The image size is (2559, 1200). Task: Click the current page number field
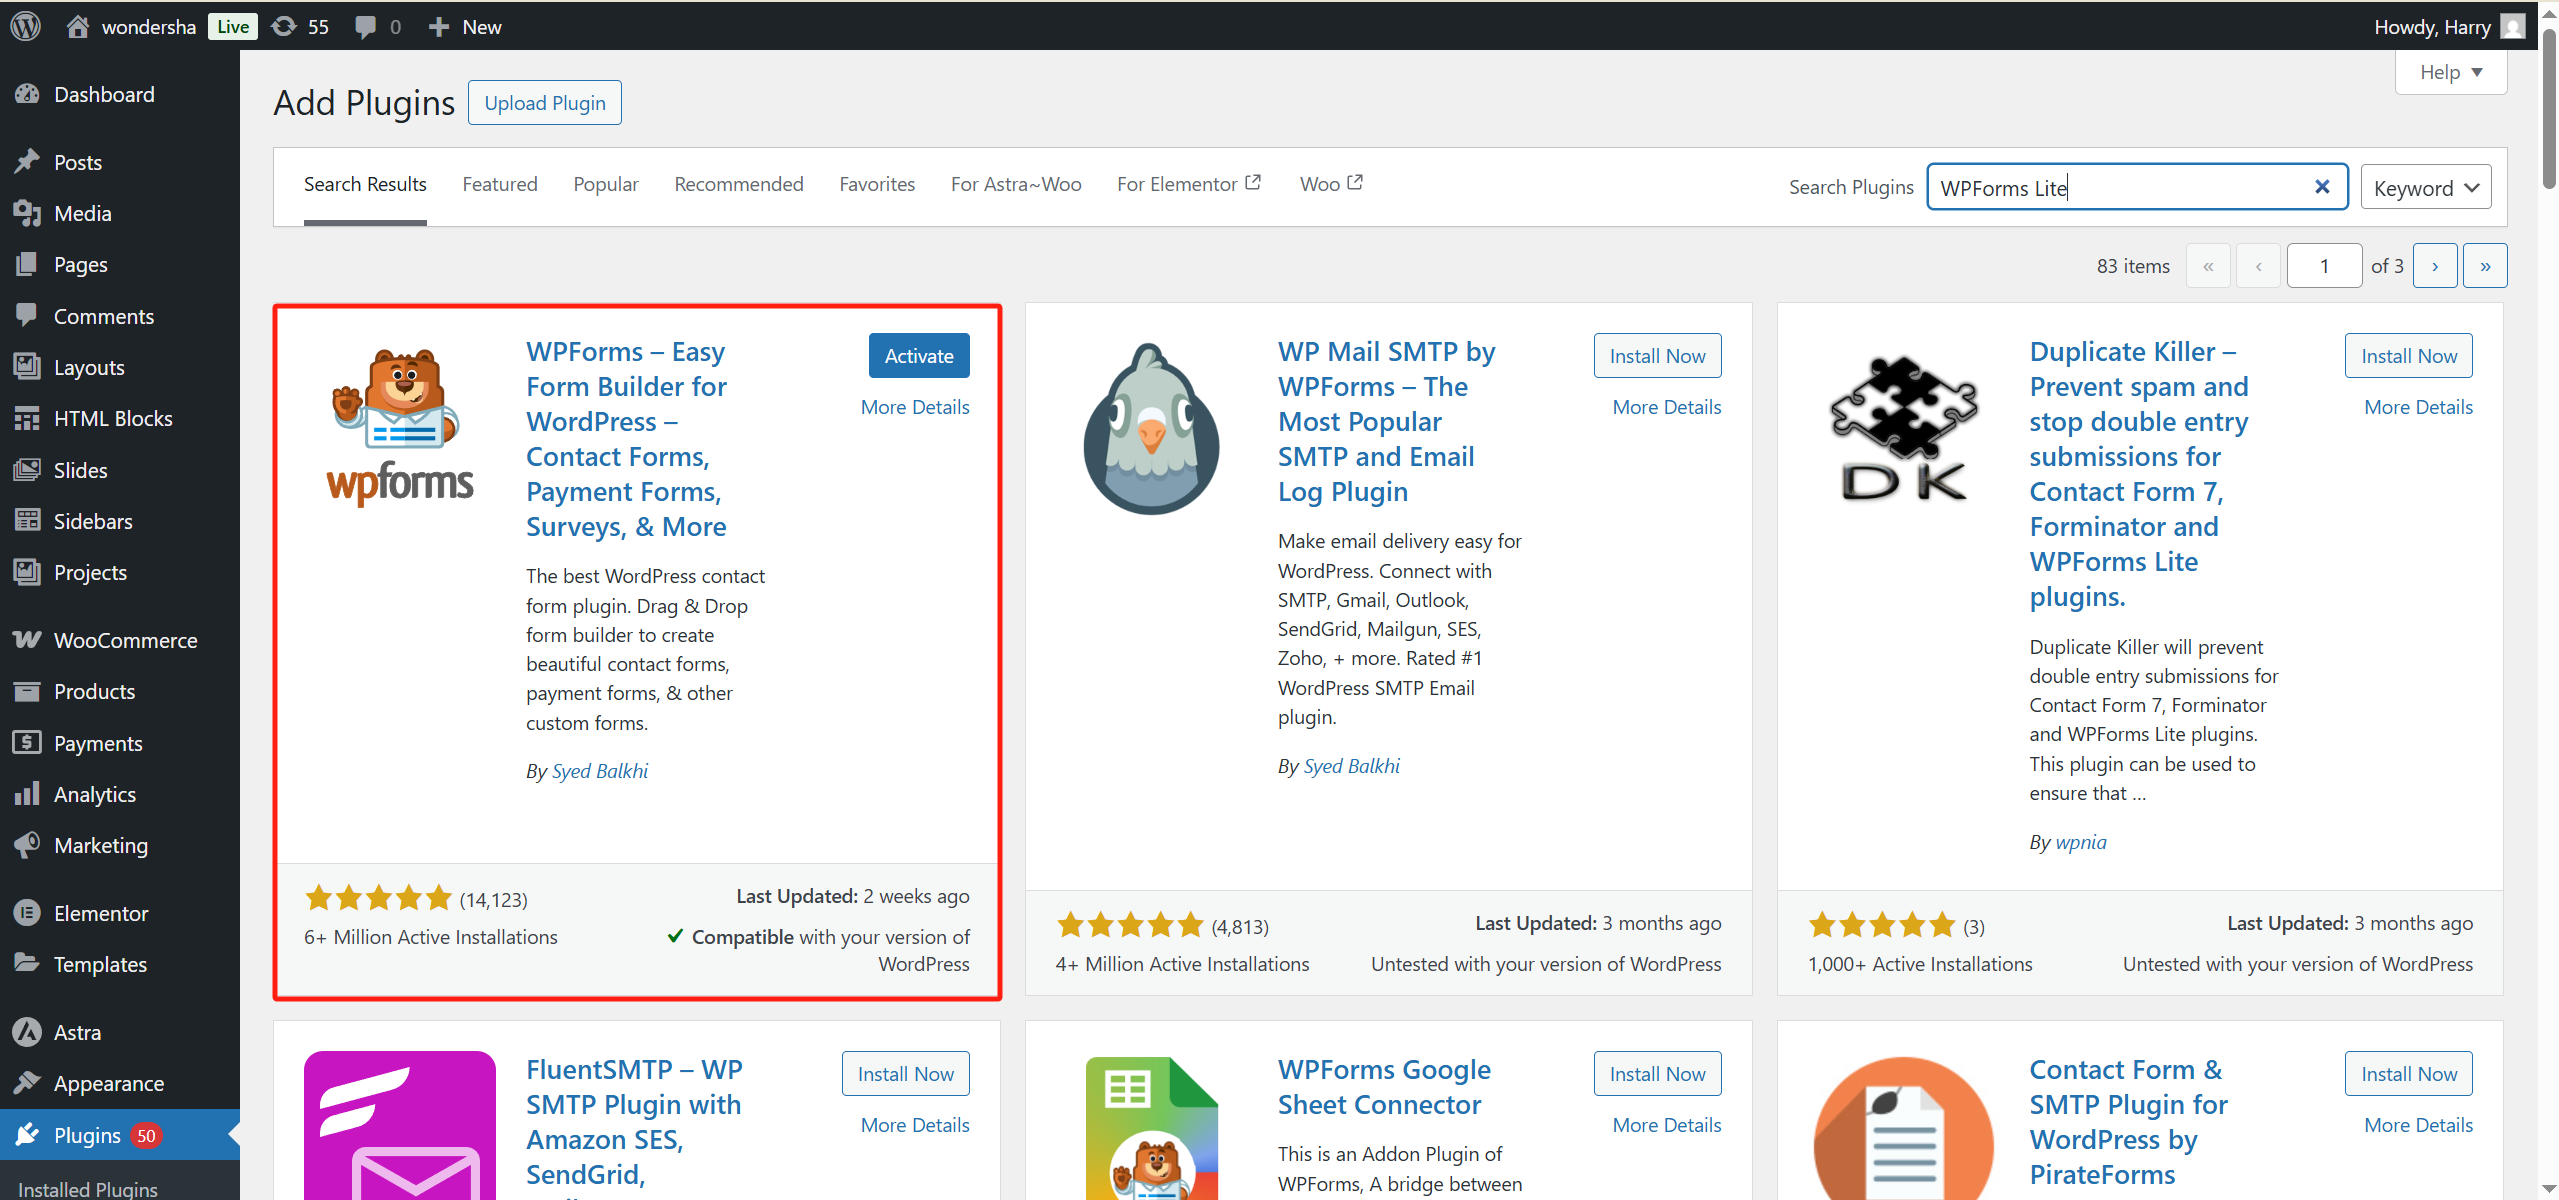[x=2323, y=266]
